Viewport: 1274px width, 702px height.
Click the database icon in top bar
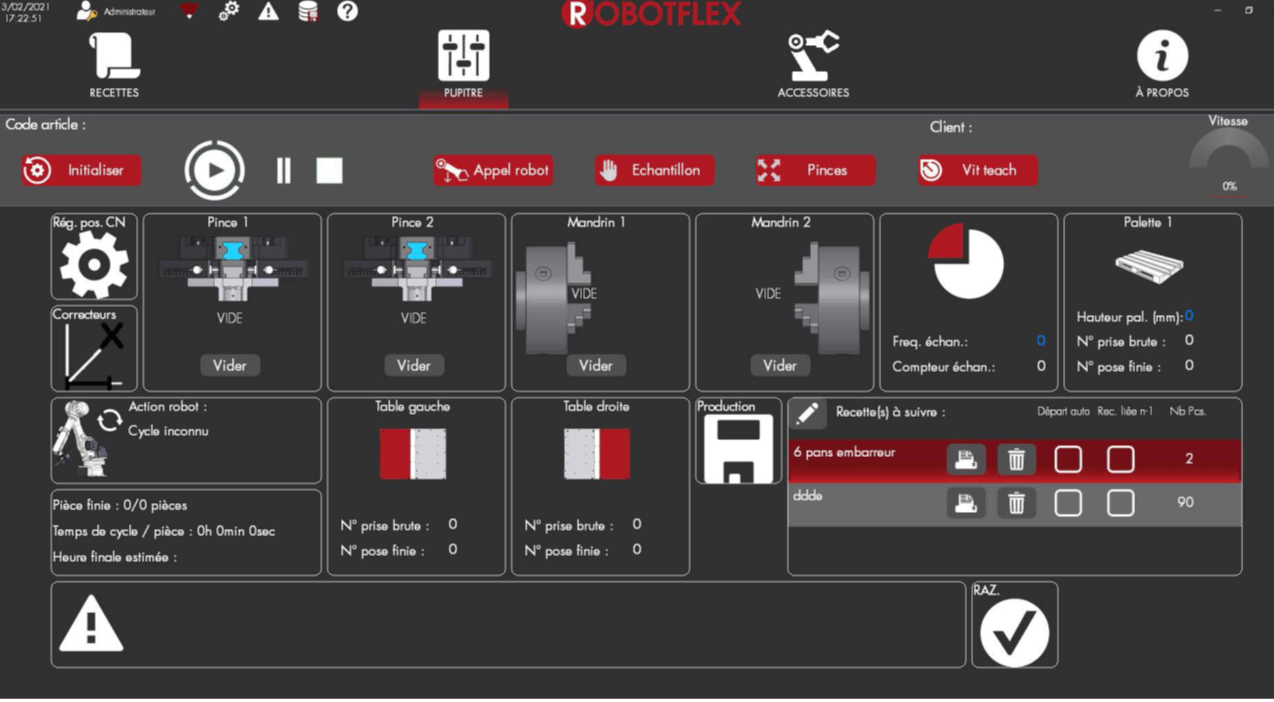coord(308,12)
